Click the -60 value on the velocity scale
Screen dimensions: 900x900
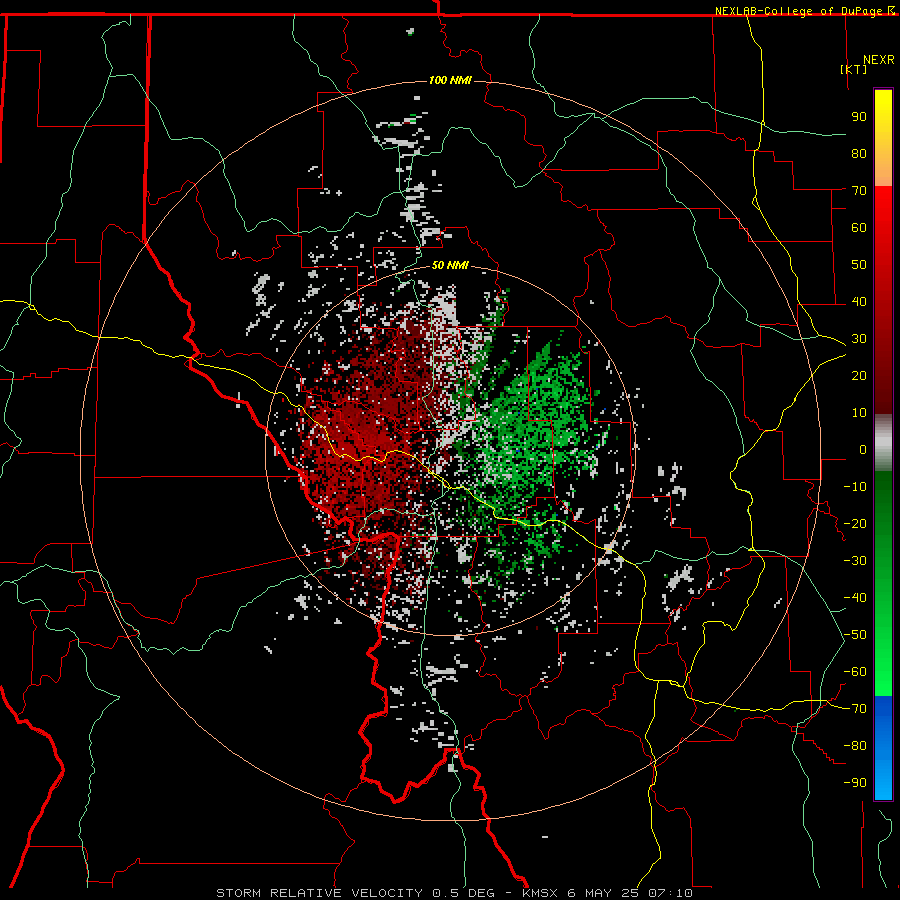(x=855, y=672)
